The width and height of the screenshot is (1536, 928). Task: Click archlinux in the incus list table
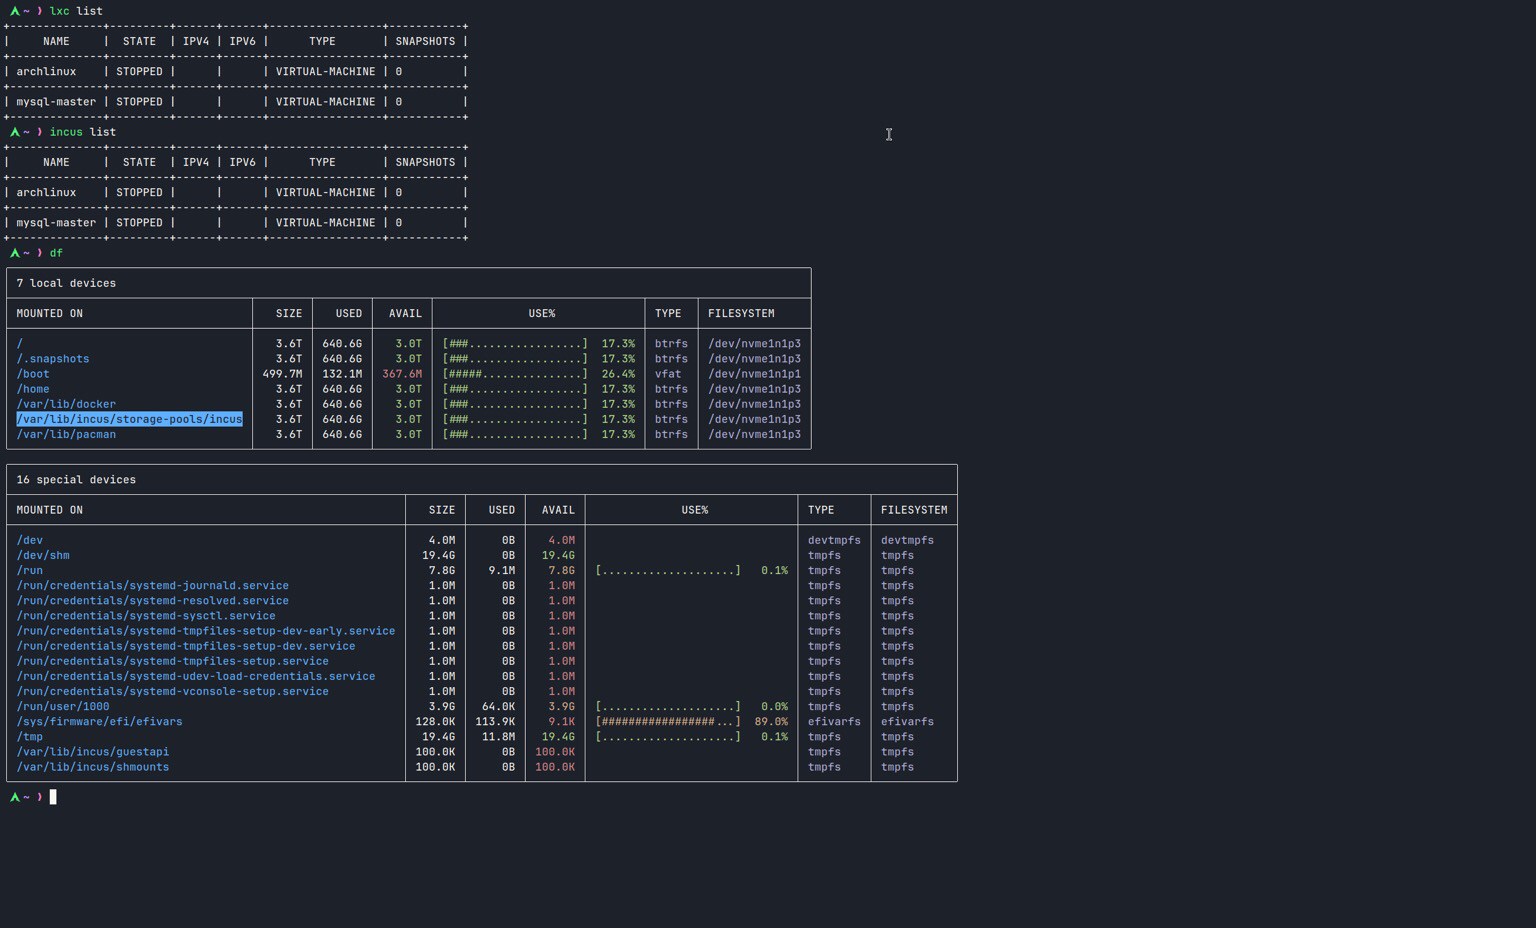[x=46, y=193]
